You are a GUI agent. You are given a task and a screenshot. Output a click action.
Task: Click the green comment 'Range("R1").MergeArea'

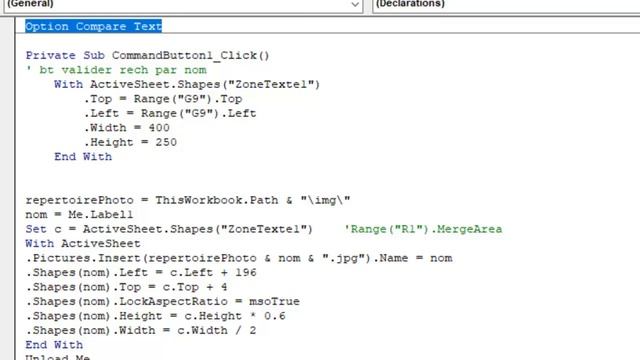423,229
